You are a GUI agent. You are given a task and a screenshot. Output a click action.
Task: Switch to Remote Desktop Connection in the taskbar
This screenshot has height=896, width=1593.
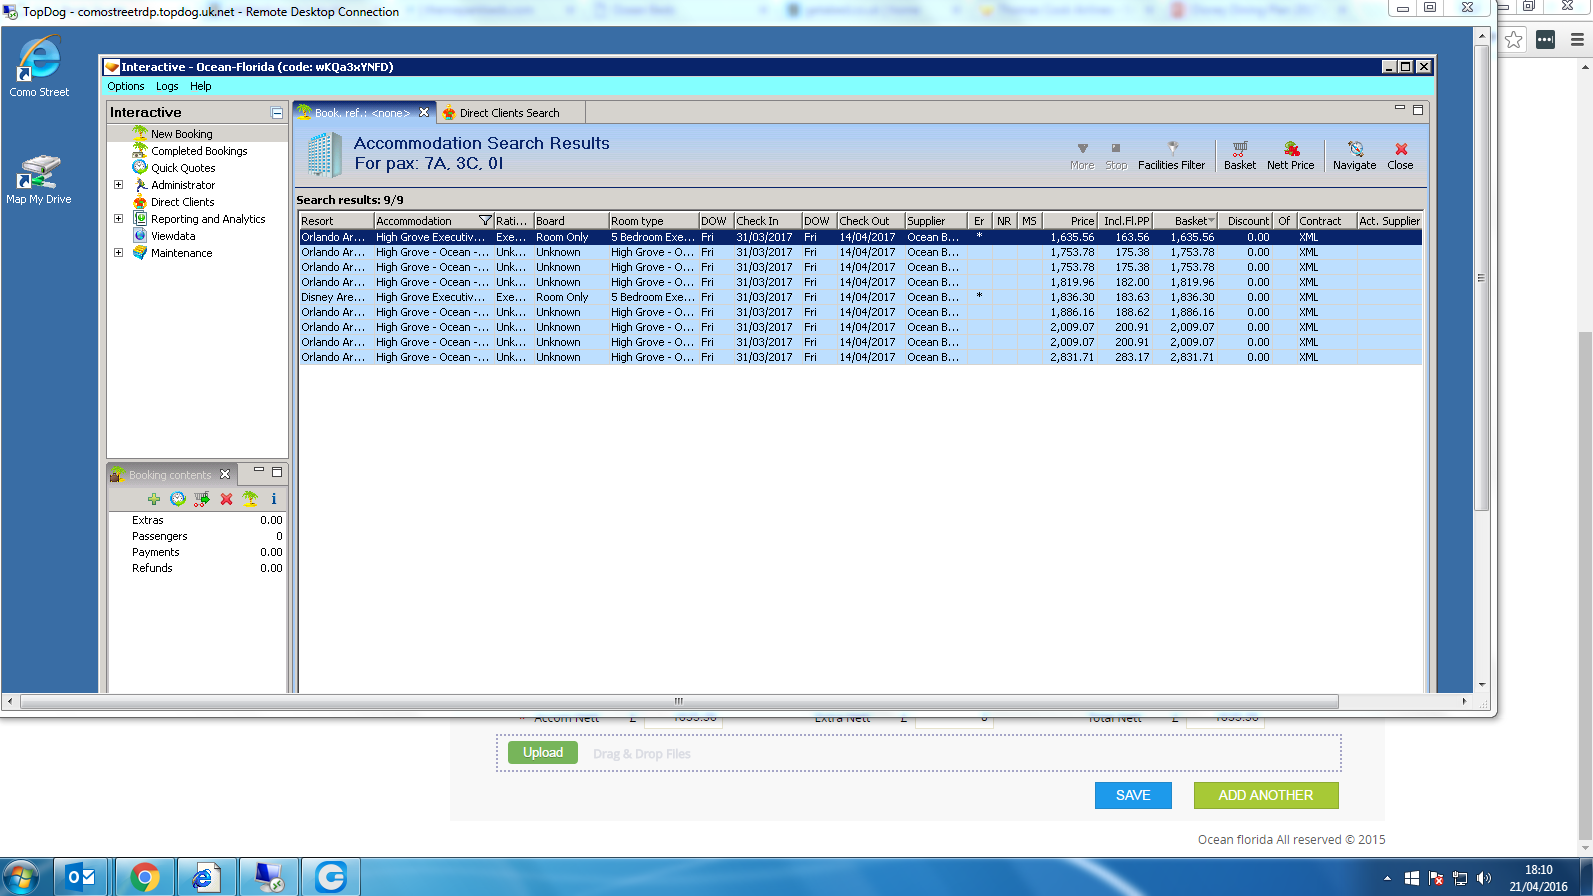(269, 877)
